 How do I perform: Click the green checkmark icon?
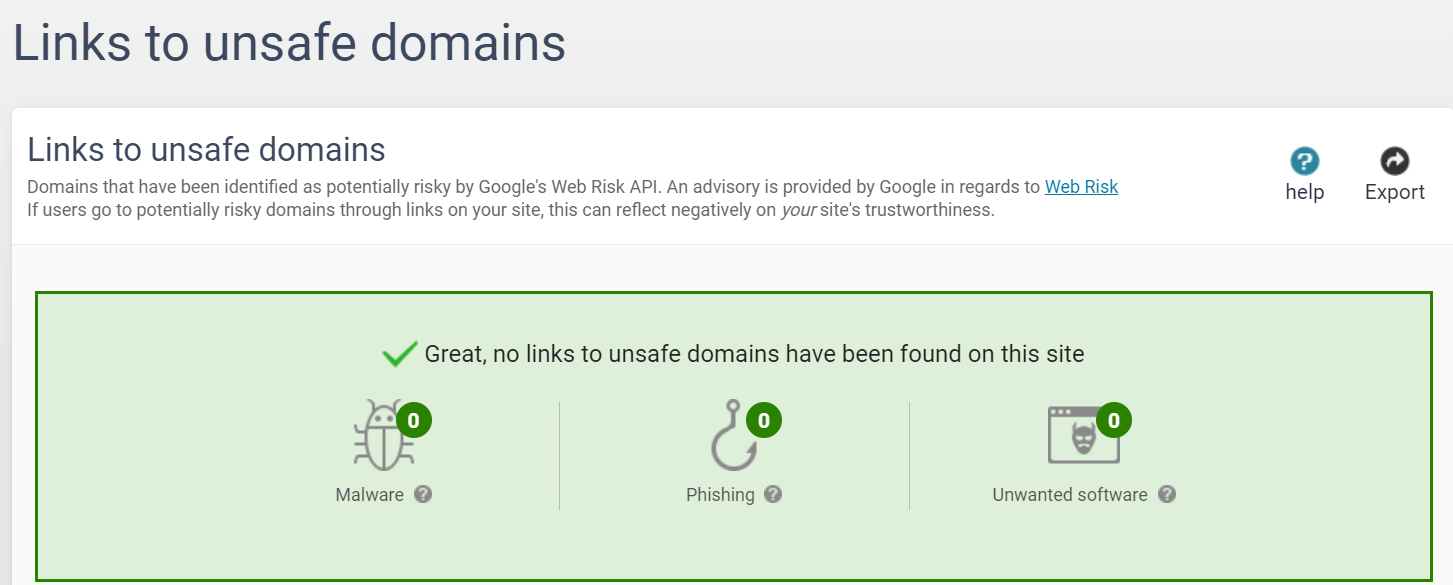400,353
